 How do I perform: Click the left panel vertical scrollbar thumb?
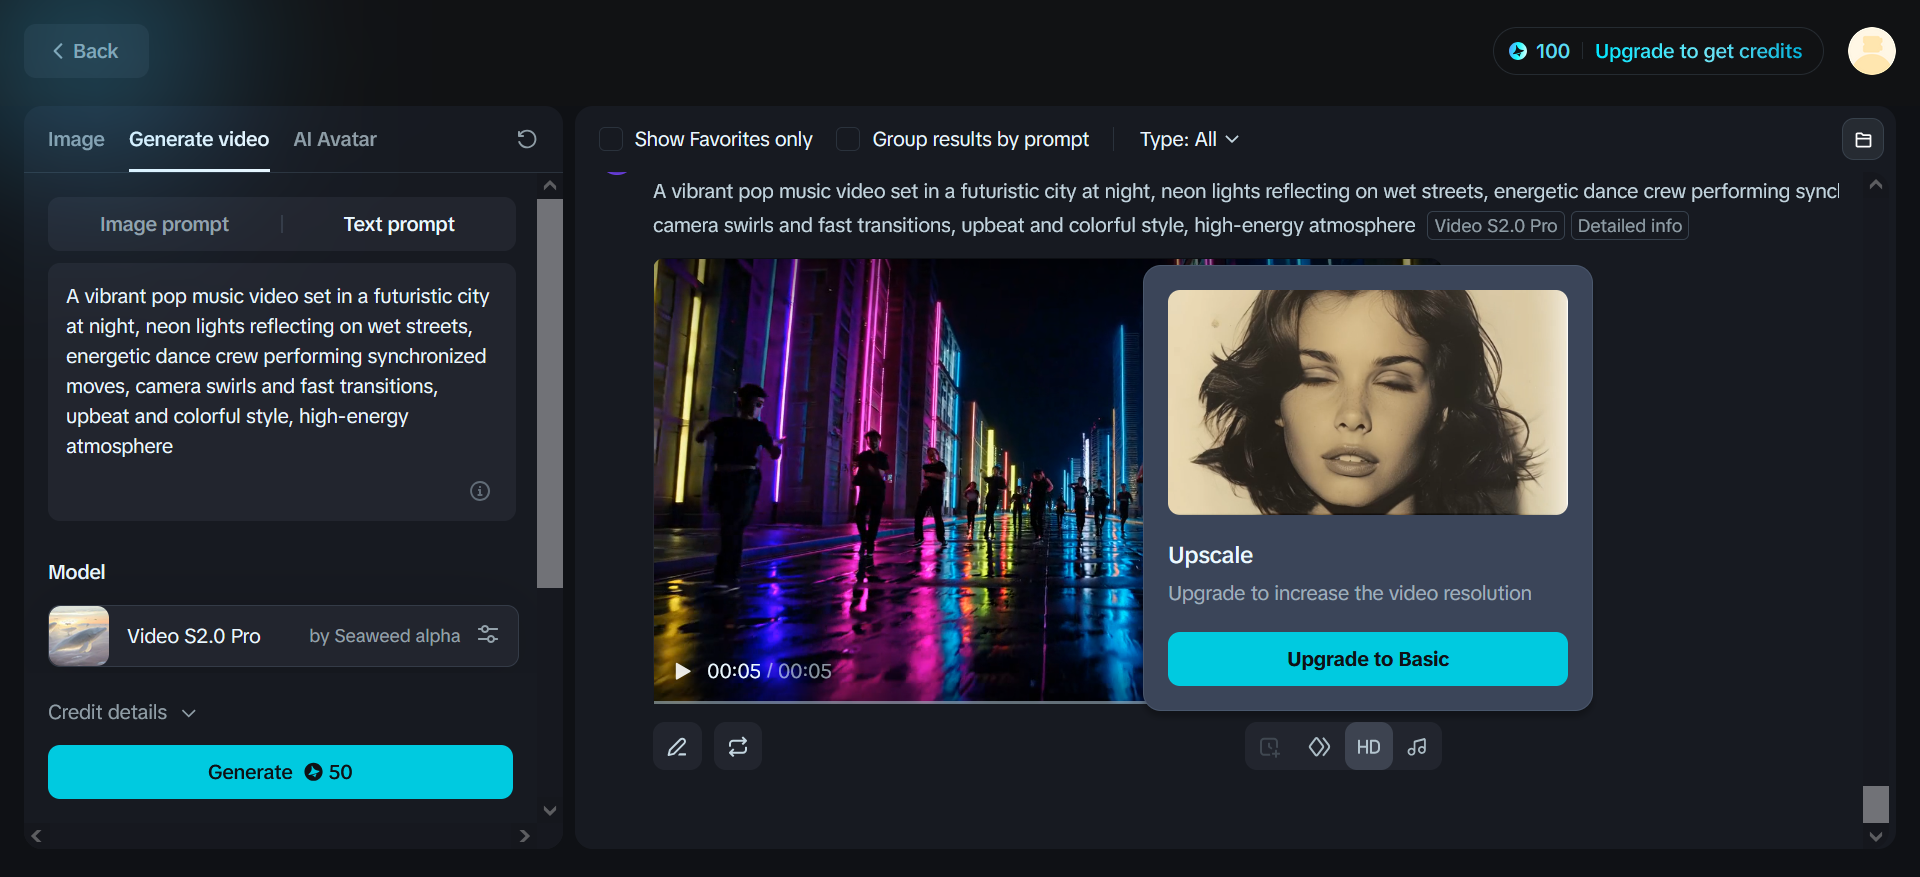[550, 393]
